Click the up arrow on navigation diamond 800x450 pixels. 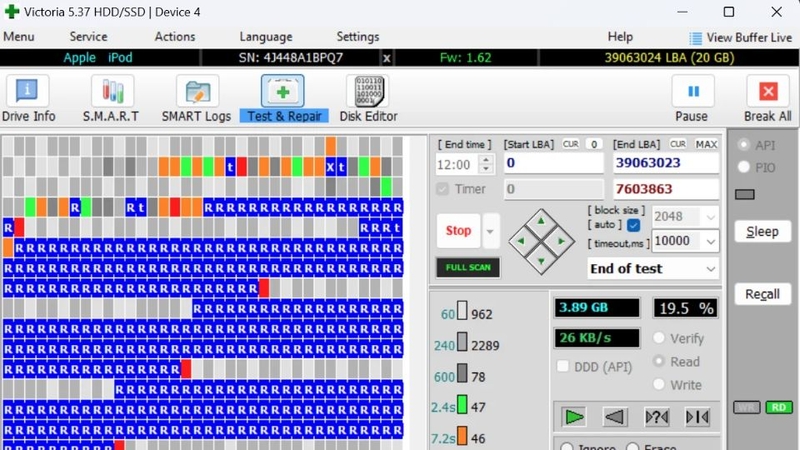click(x=541, y=221)
